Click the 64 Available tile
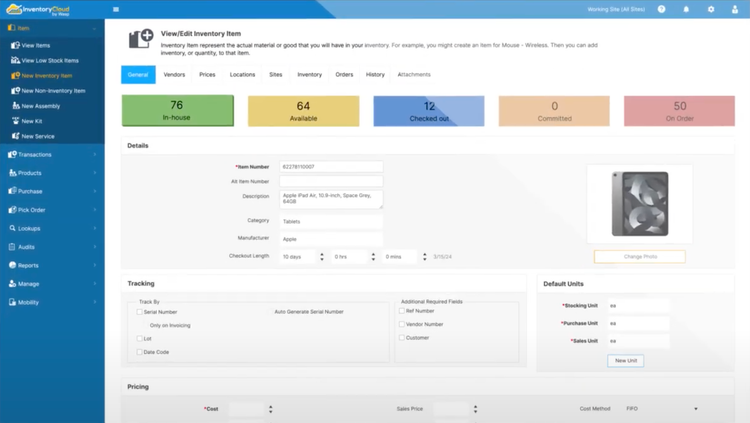The height and width of the screenshot is (423, 750). [x=303, y=111]
